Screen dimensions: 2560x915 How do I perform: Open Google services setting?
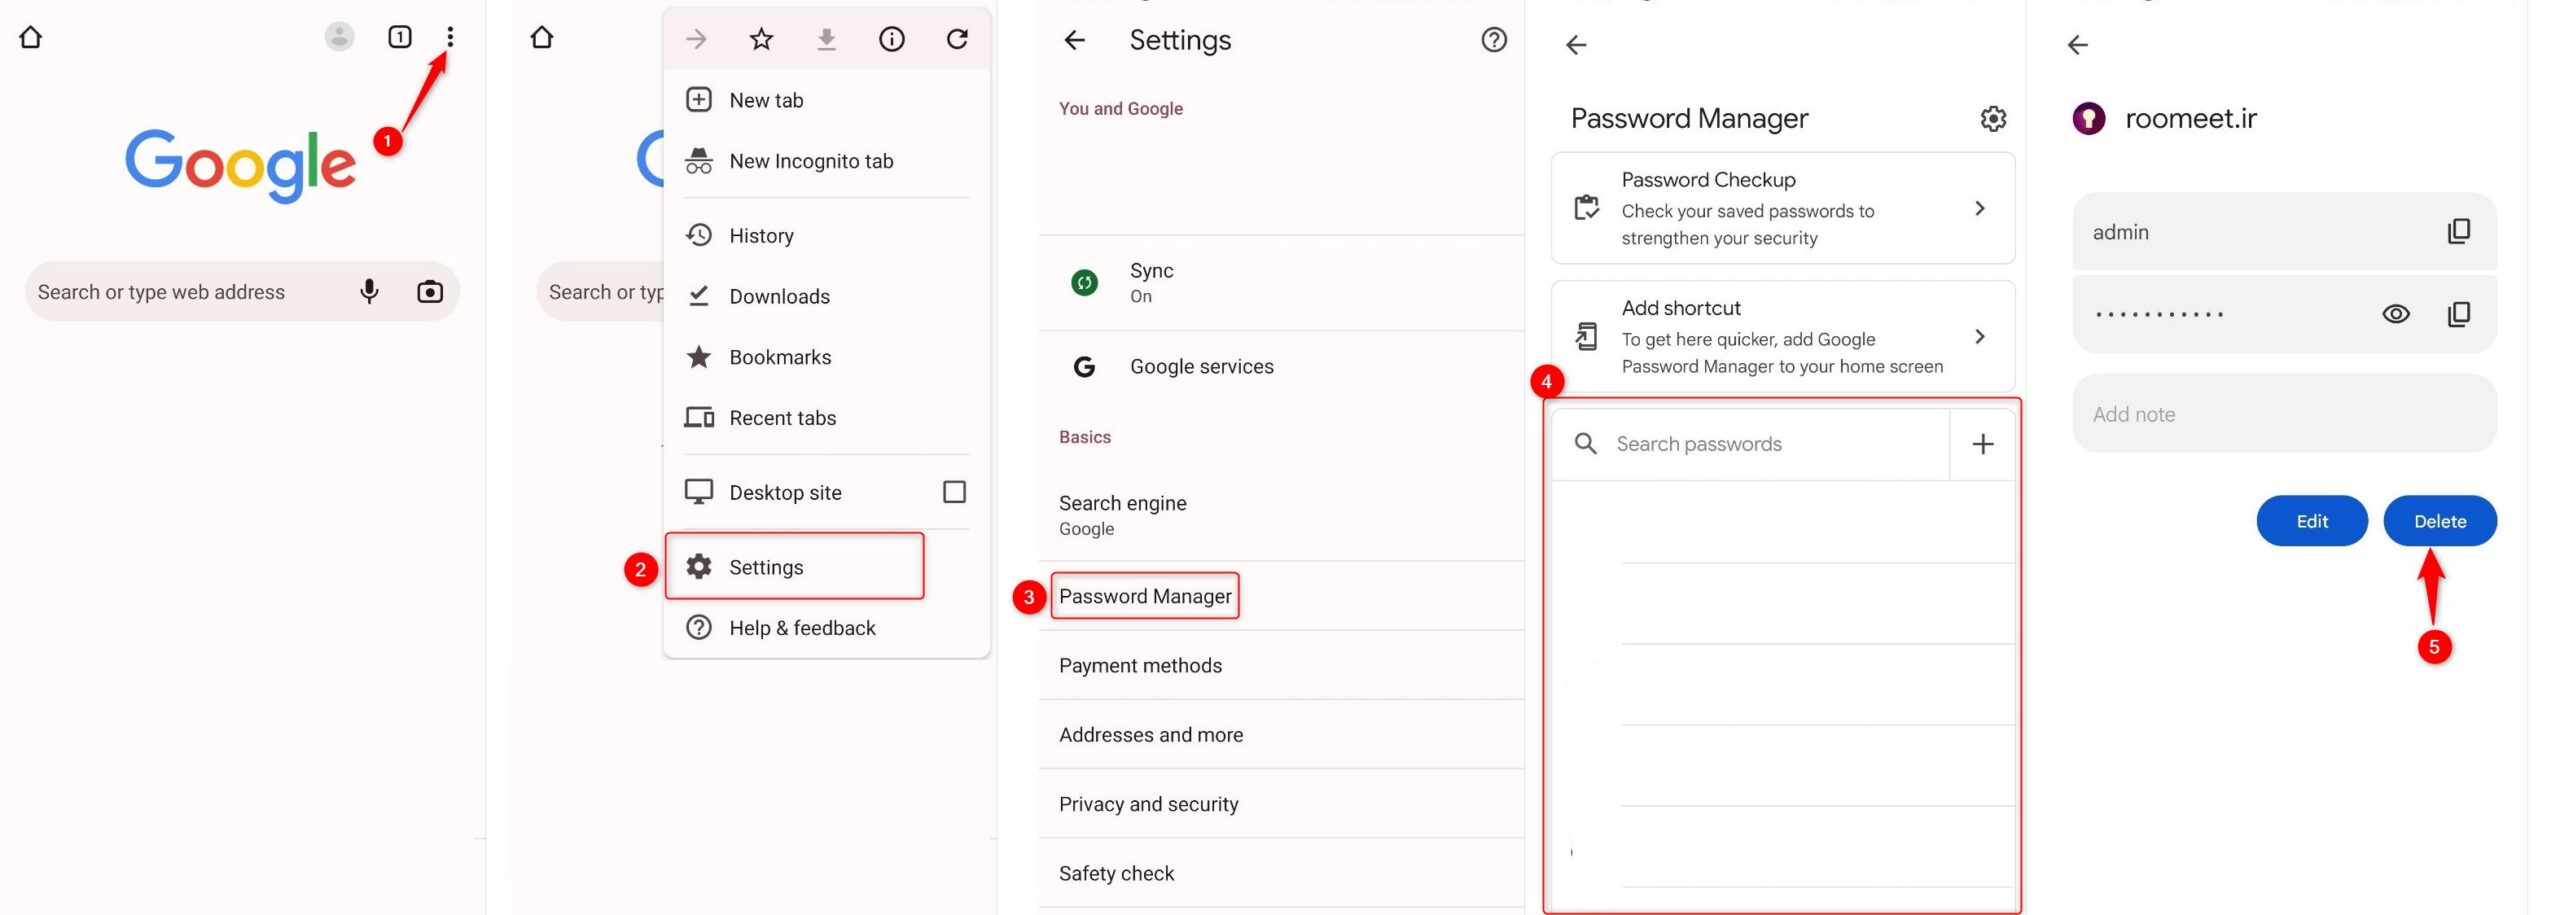(1281, 367)
